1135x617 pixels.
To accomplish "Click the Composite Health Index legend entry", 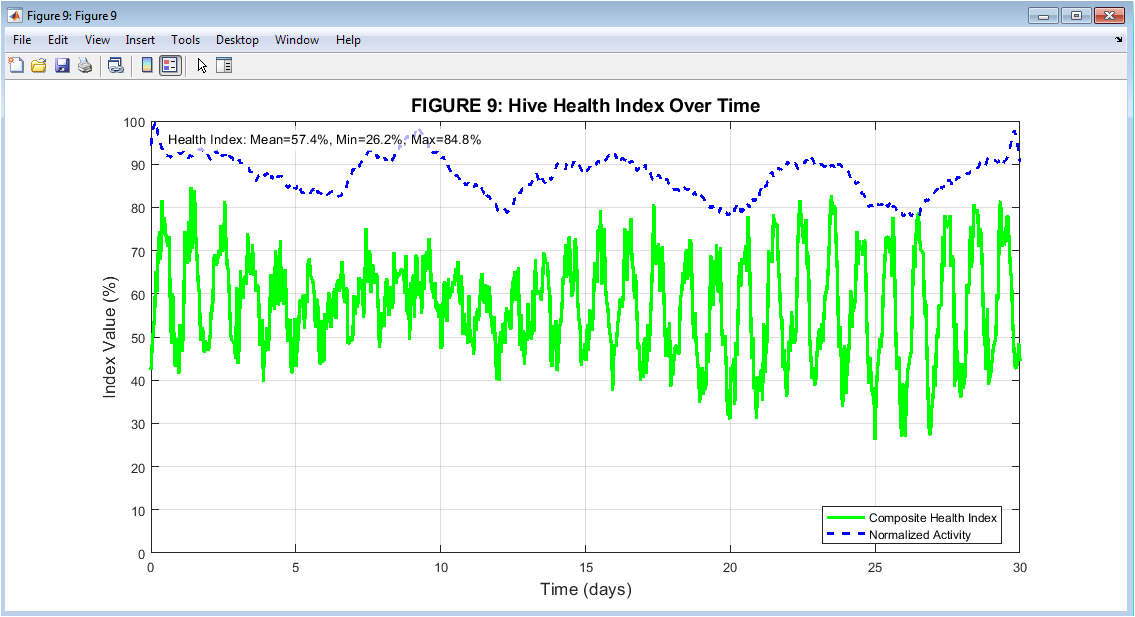I will click(x=932, y=518).
